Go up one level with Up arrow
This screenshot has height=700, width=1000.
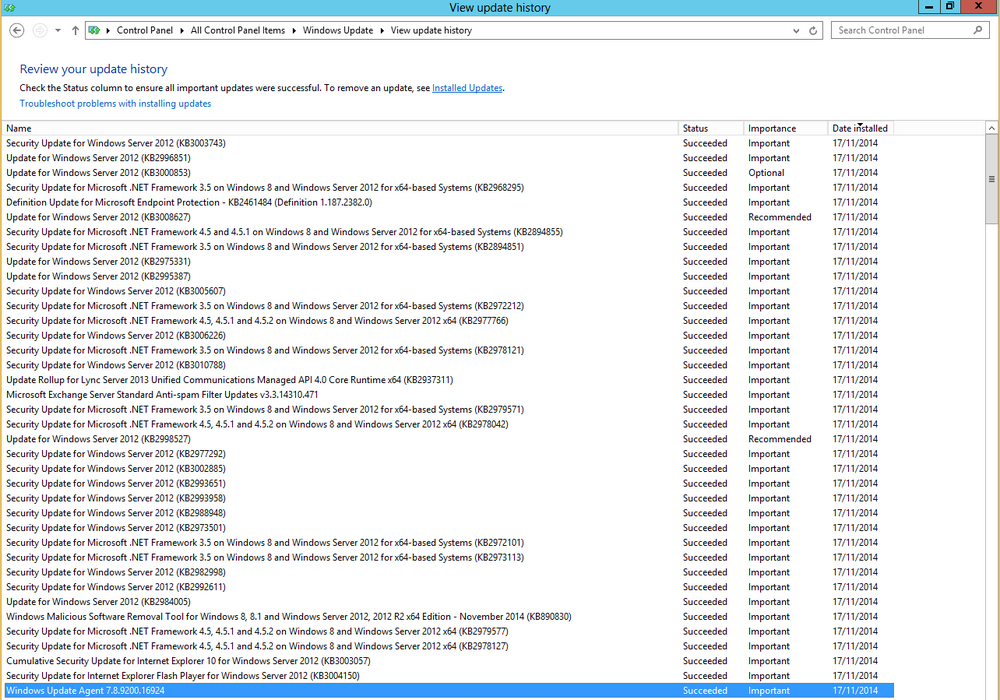(x=75, y=30)
